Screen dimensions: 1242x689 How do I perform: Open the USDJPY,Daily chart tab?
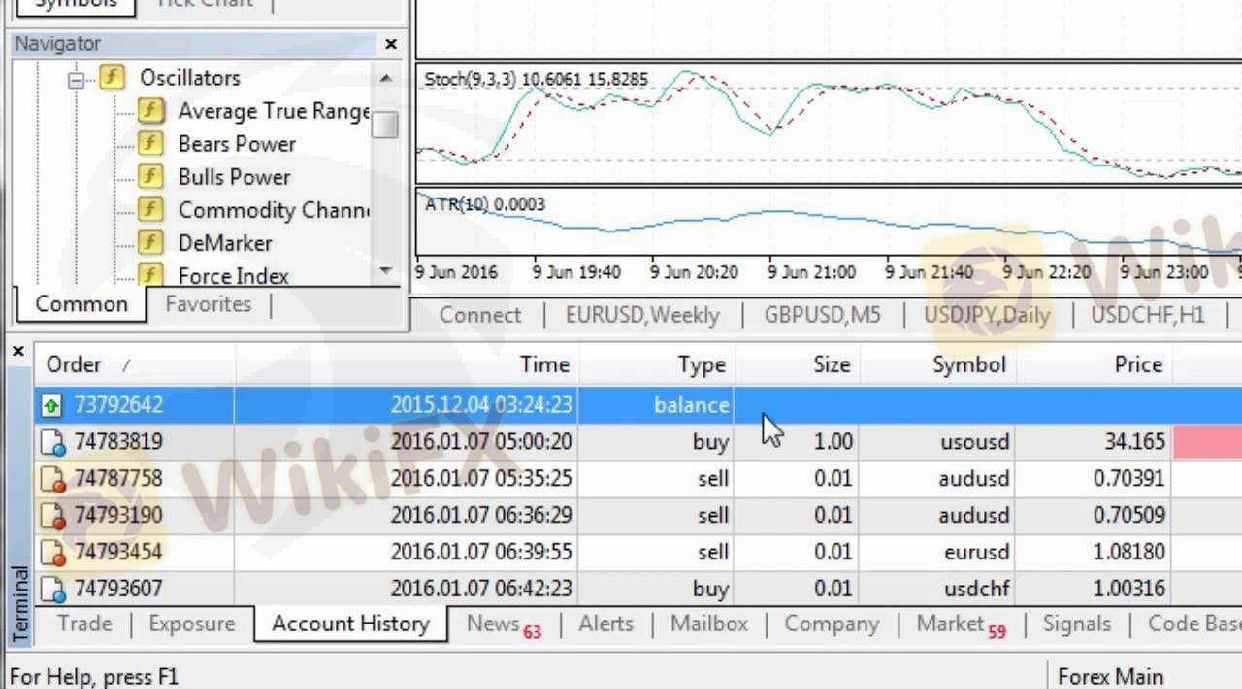(x=987, y=315)
